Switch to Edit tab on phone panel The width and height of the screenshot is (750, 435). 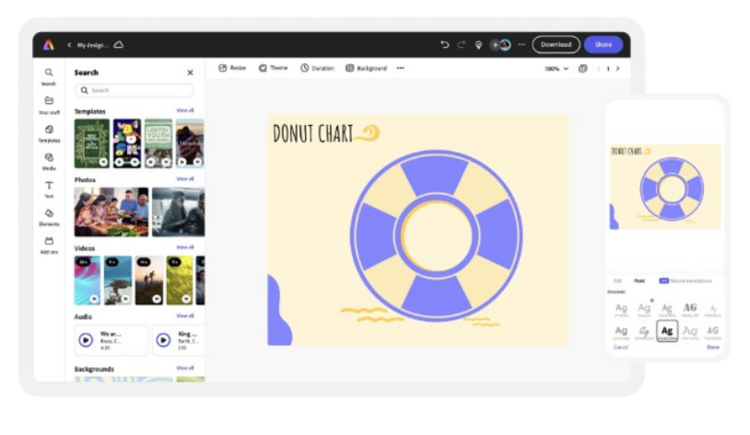618,281
